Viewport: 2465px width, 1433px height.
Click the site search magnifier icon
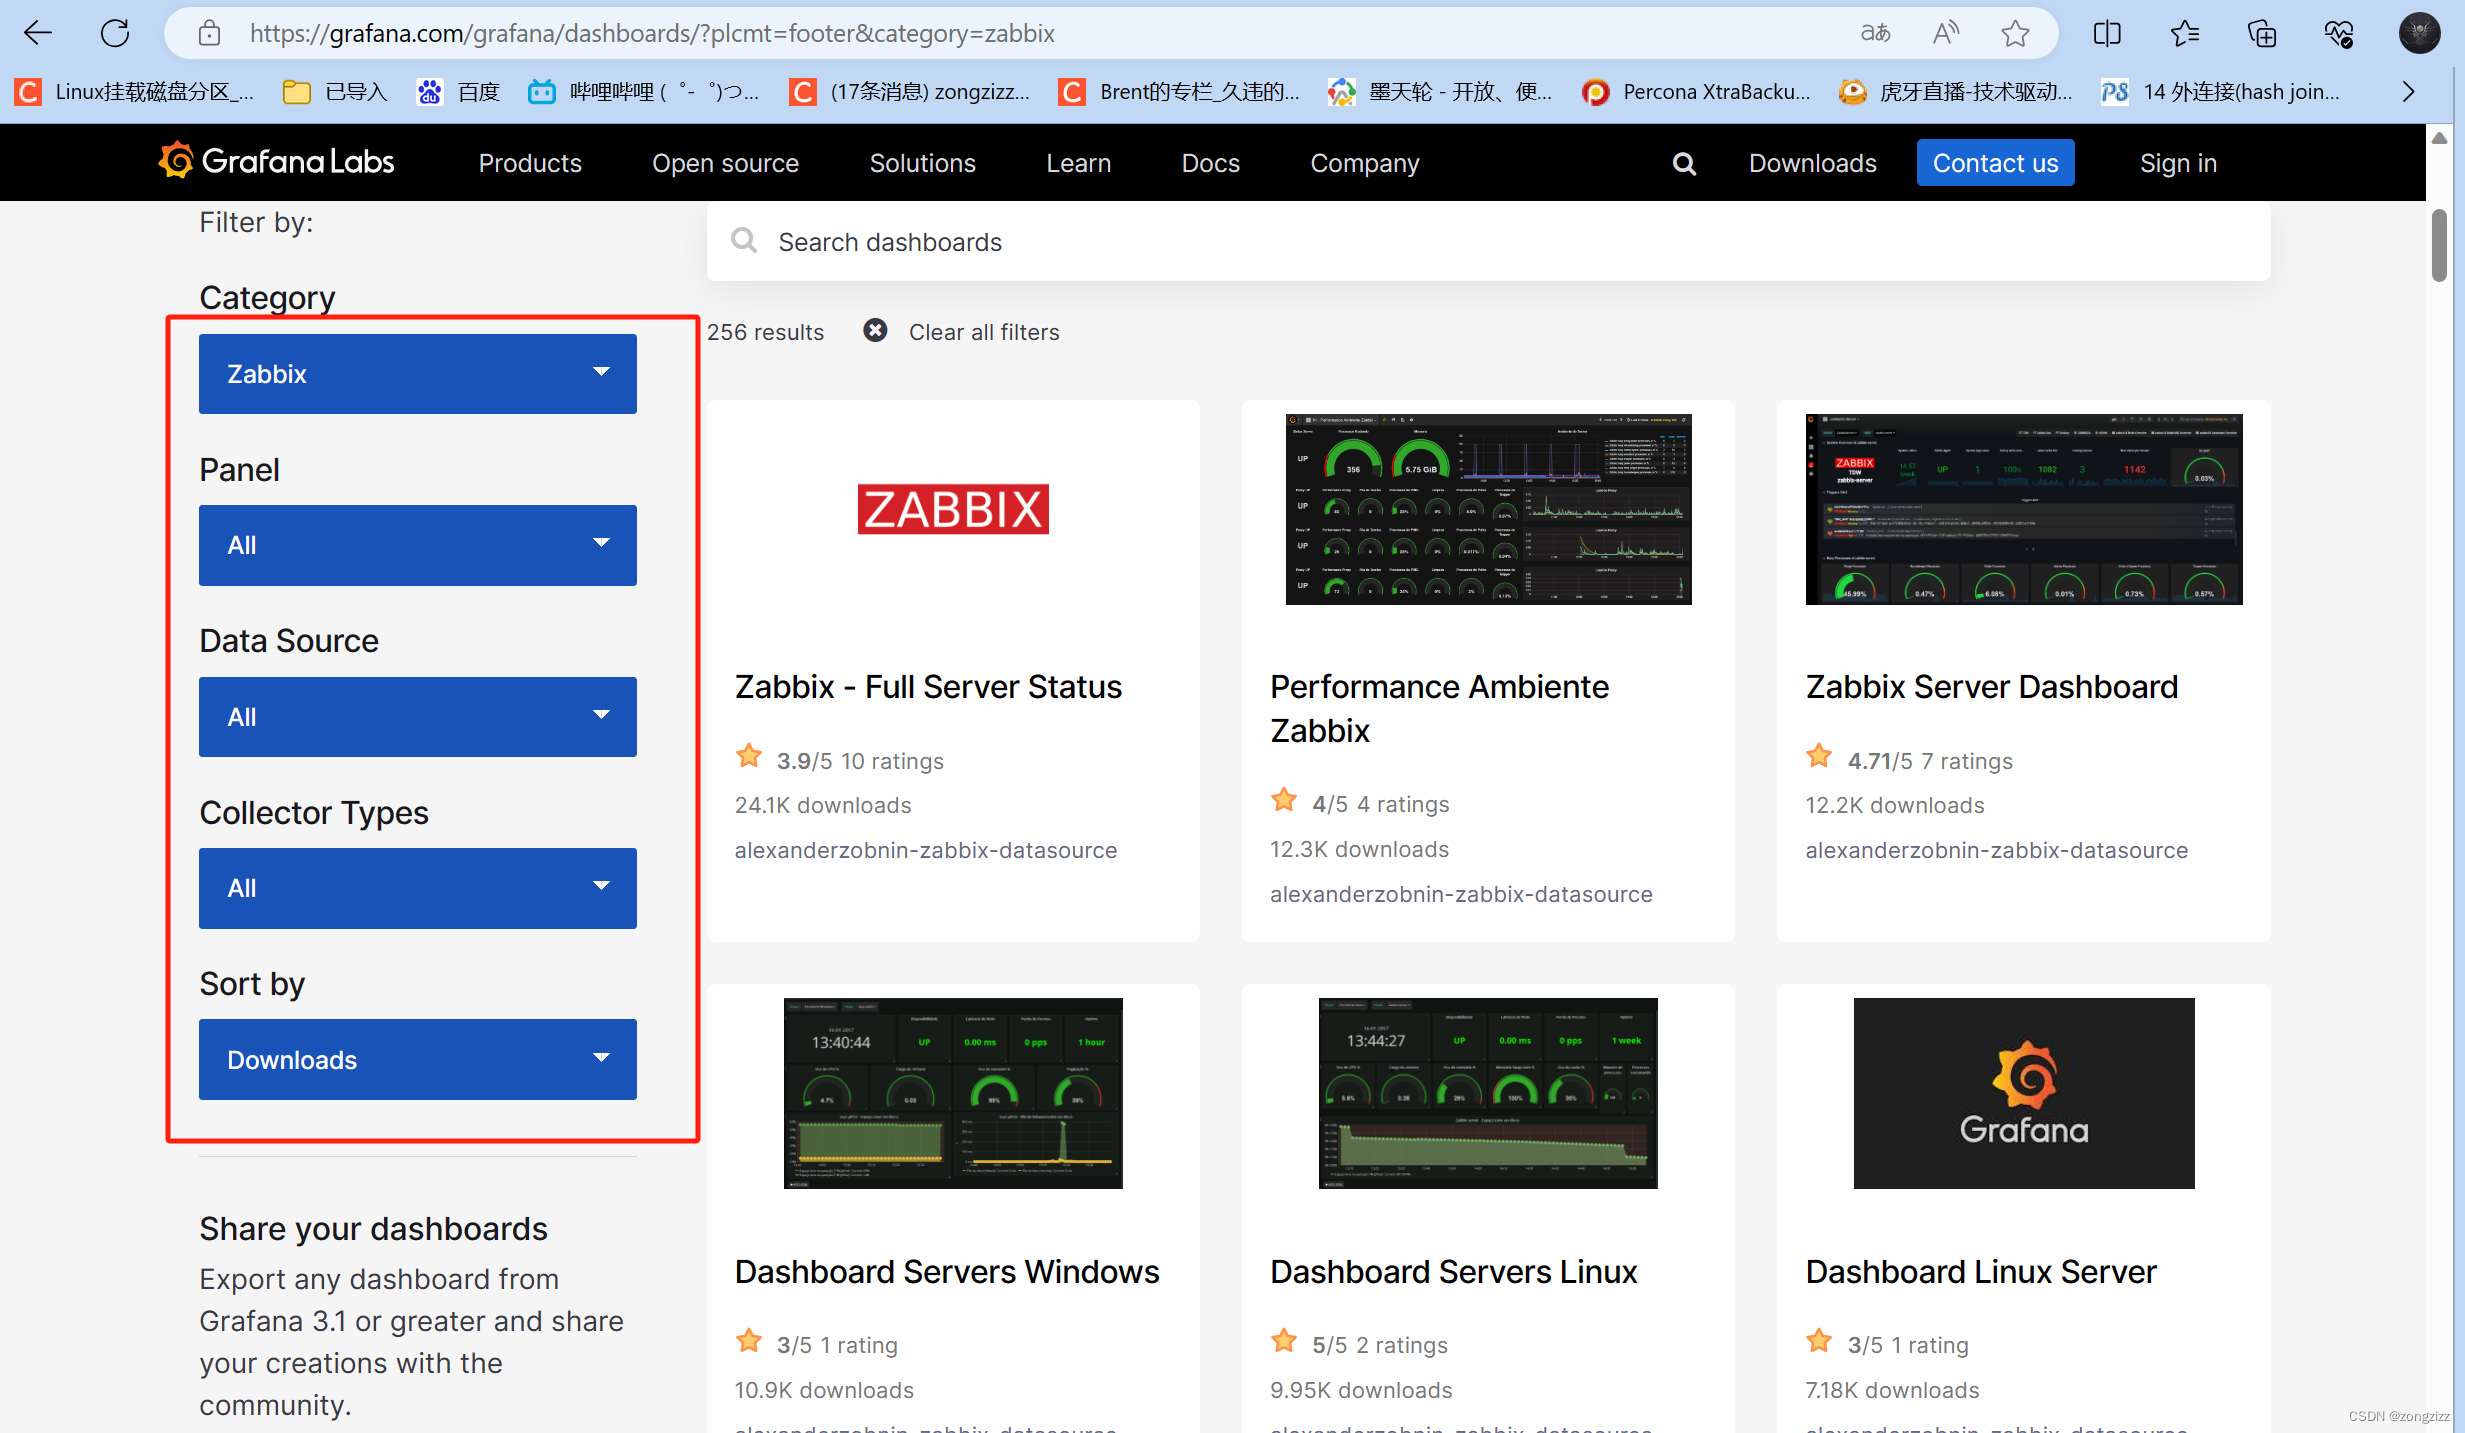pos(1684,163)
